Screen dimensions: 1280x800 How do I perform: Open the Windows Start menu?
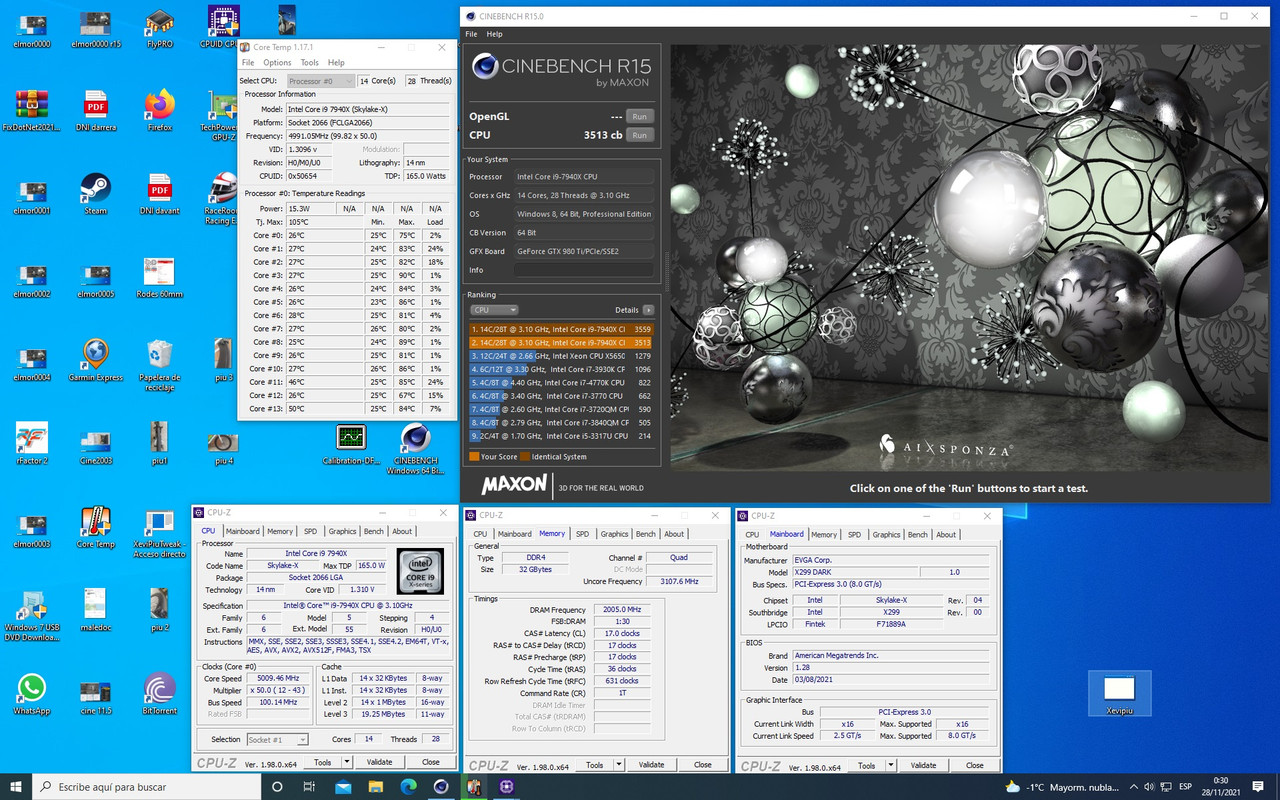17,786
